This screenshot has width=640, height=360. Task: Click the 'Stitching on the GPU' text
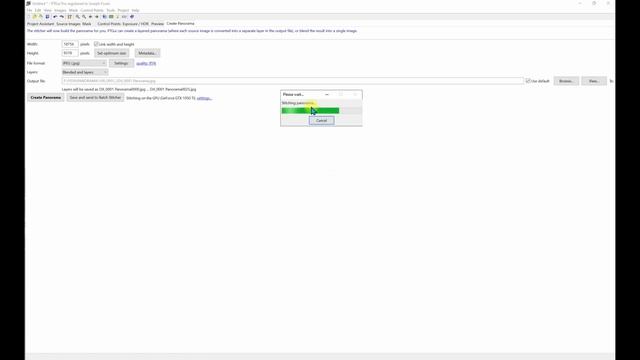coord(161,98)
